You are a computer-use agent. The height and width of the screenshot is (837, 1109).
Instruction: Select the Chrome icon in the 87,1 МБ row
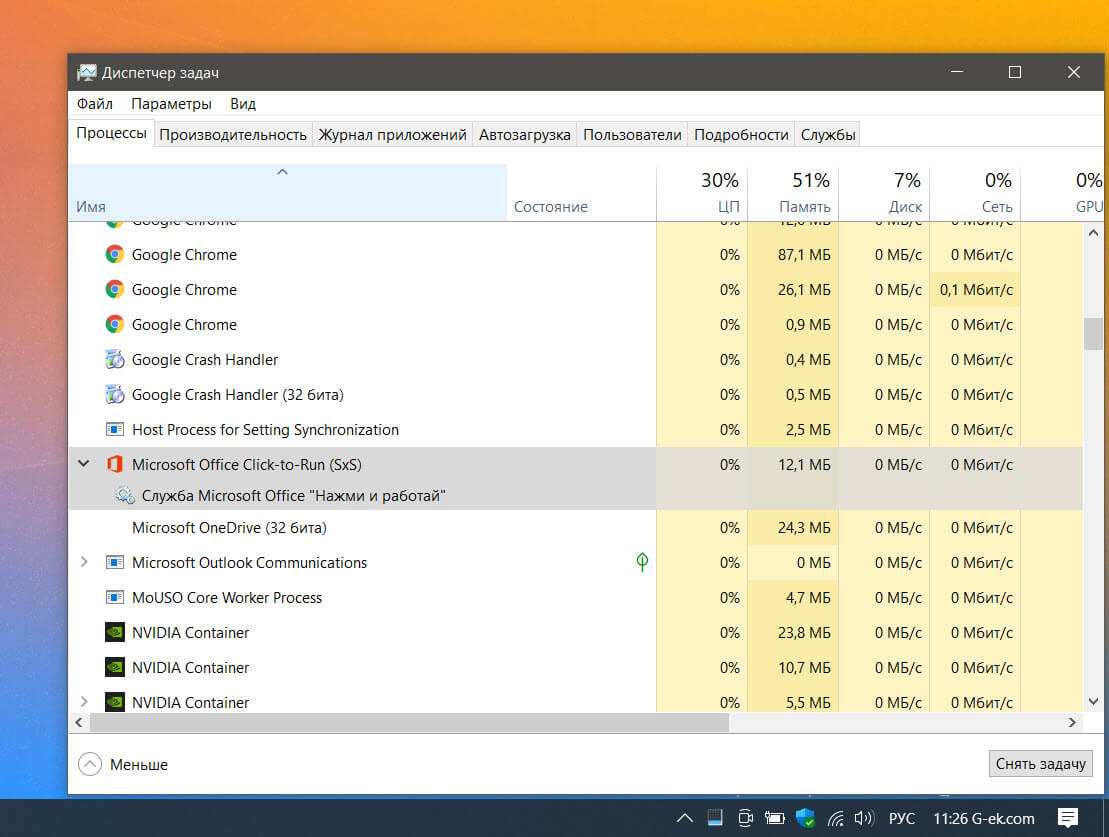pos(115,254)
